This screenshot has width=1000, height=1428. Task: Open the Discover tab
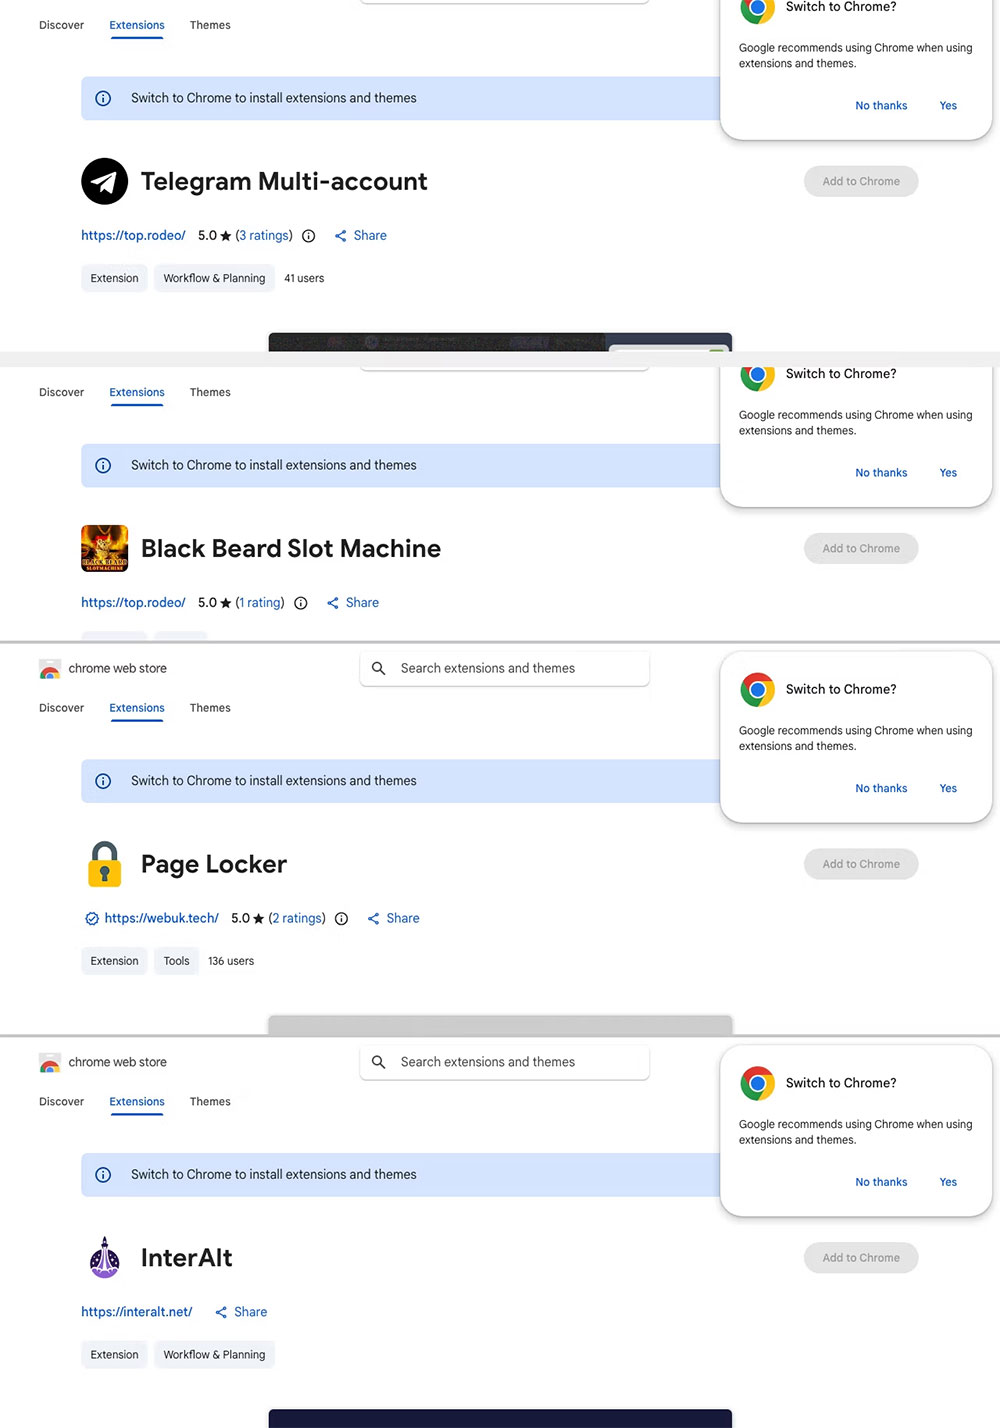[x=61, y=707]
